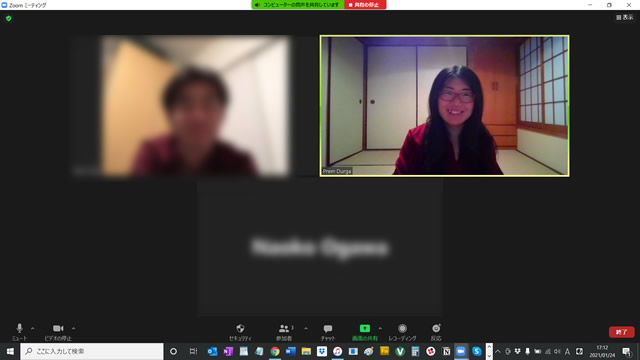Click the taskbar search box
This screenshot has width=640, height=360.
92,351
